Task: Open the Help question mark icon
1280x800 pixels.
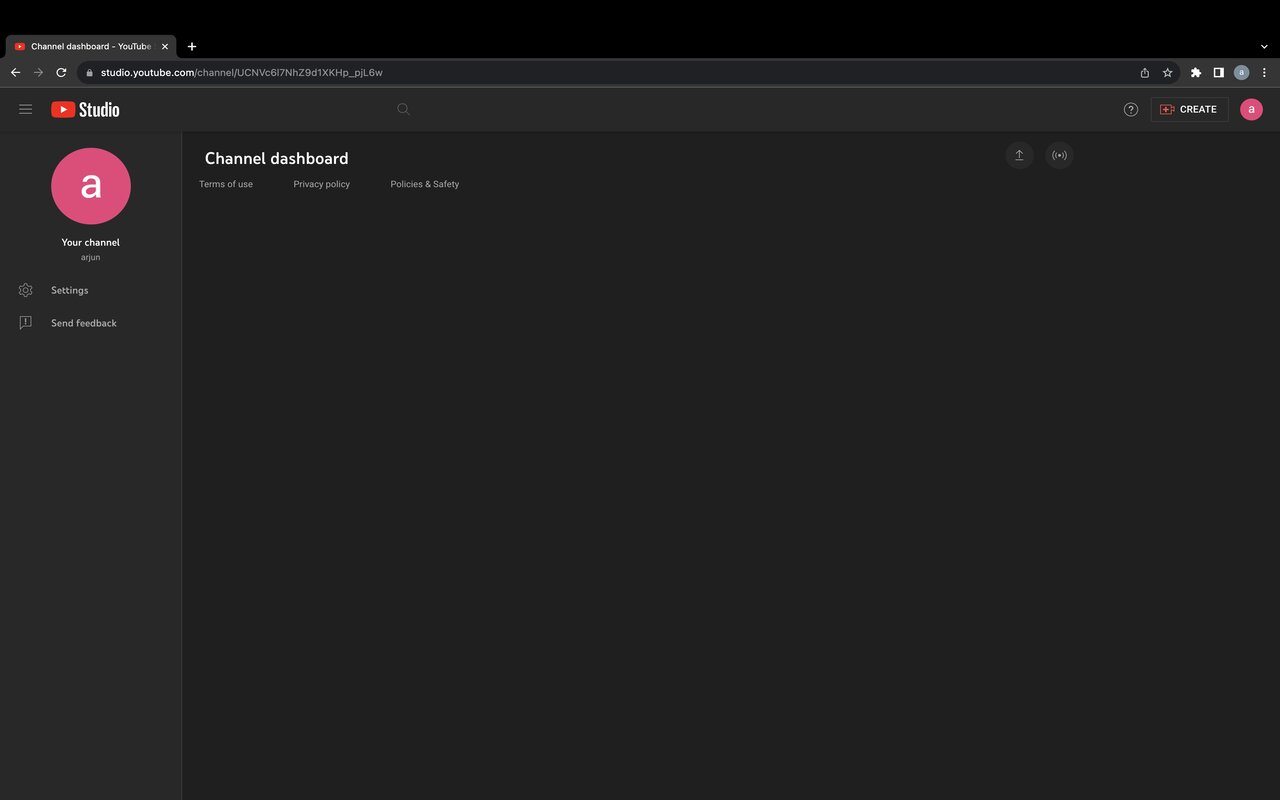Action: tap(1130, 109)
